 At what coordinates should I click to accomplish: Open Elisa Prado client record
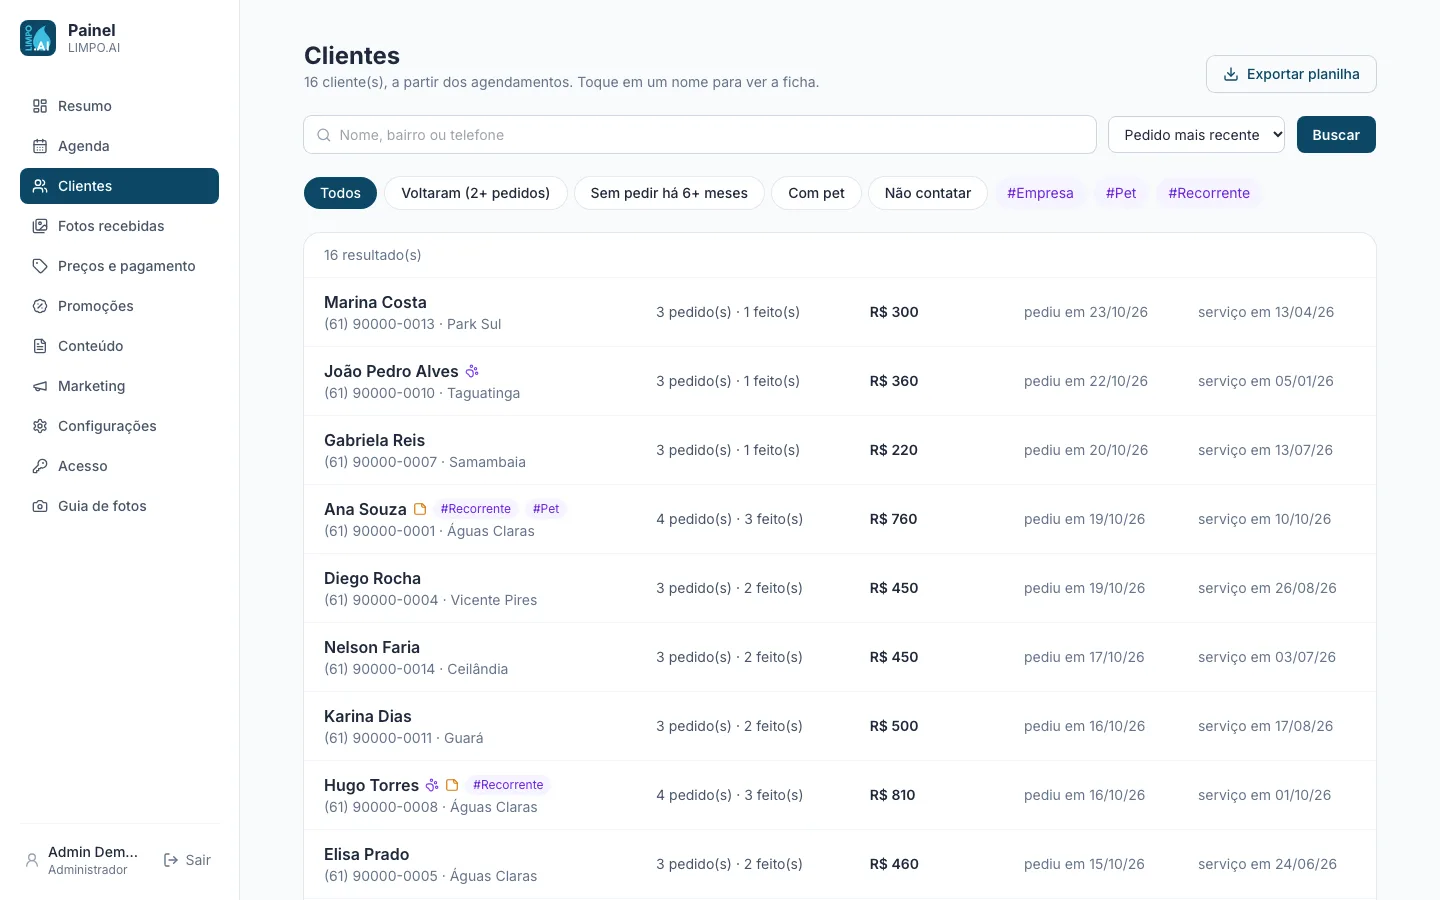[x=840, y=864]
